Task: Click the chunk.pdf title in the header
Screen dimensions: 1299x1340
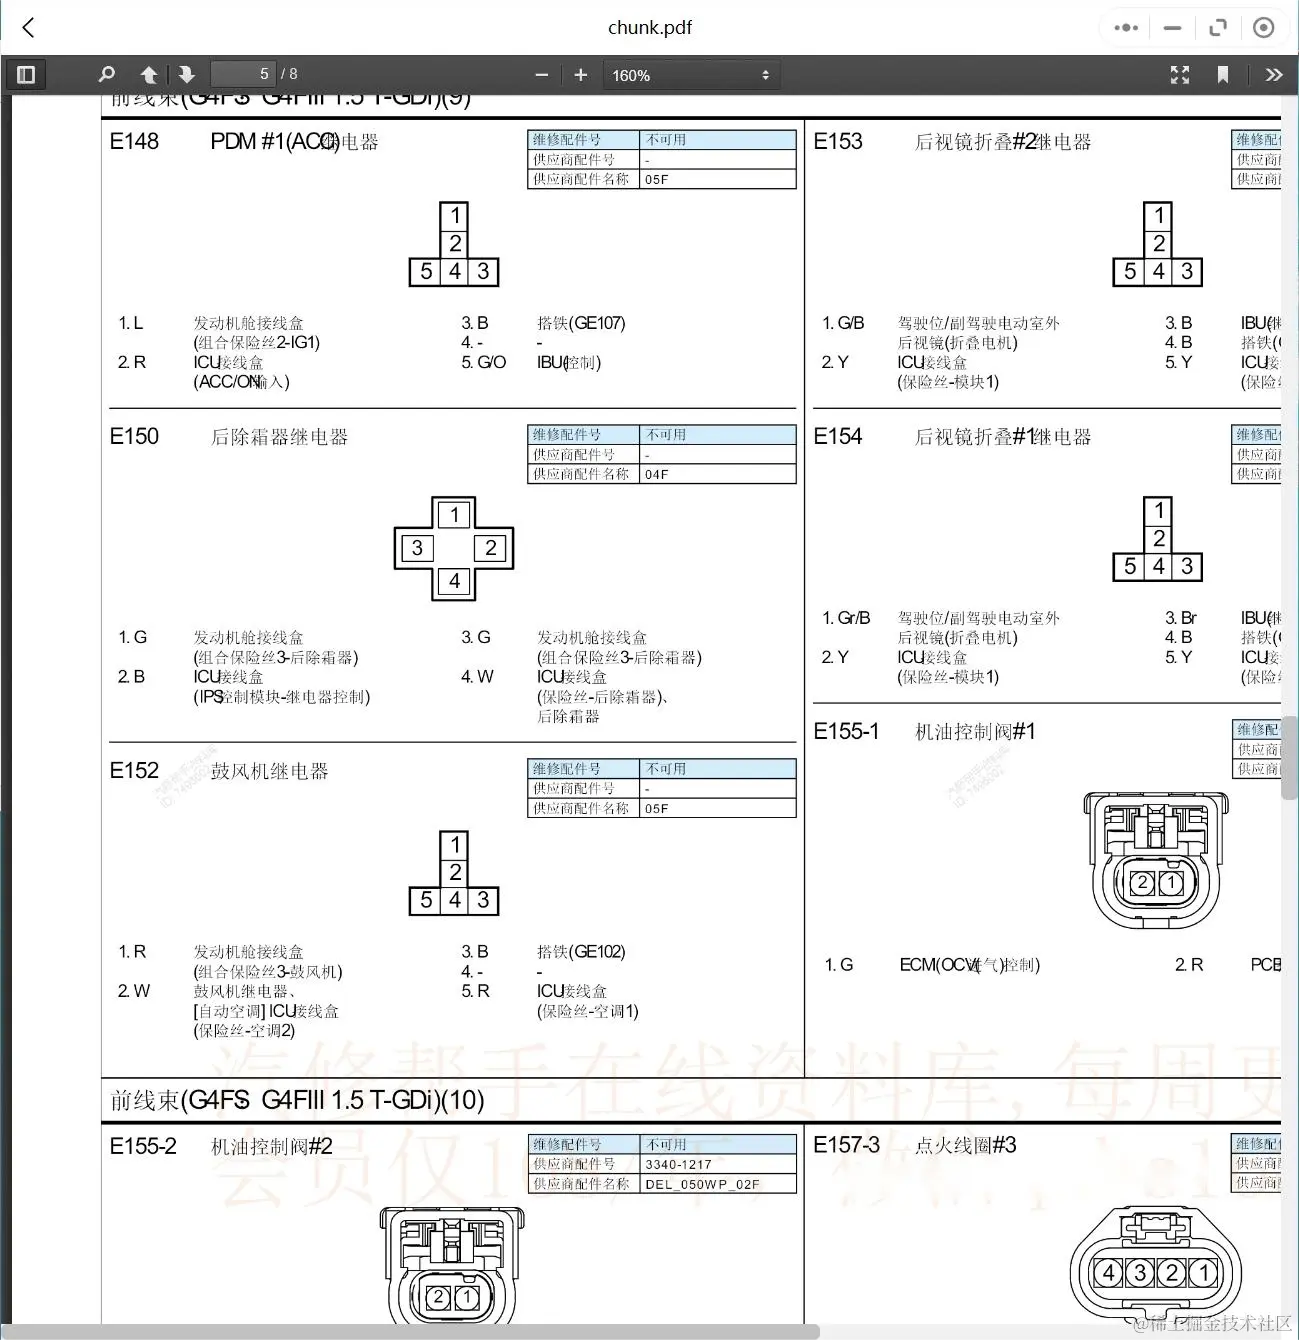Action: click(651, 27)
